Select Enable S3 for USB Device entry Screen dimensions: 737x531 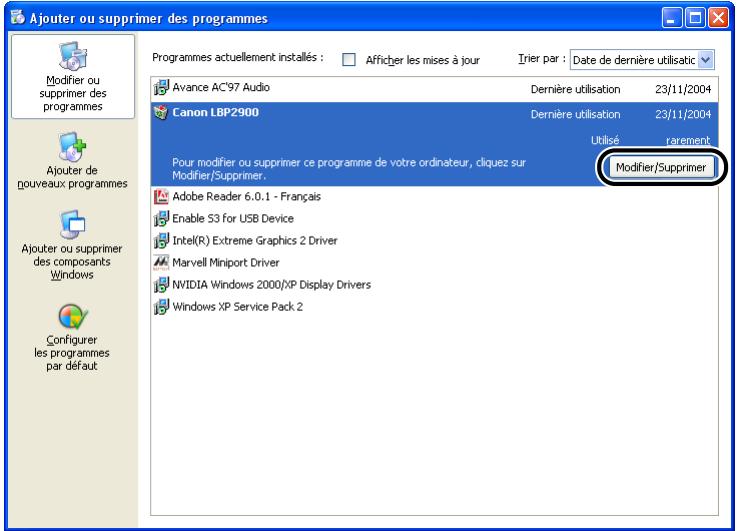[x=233, y=219]
